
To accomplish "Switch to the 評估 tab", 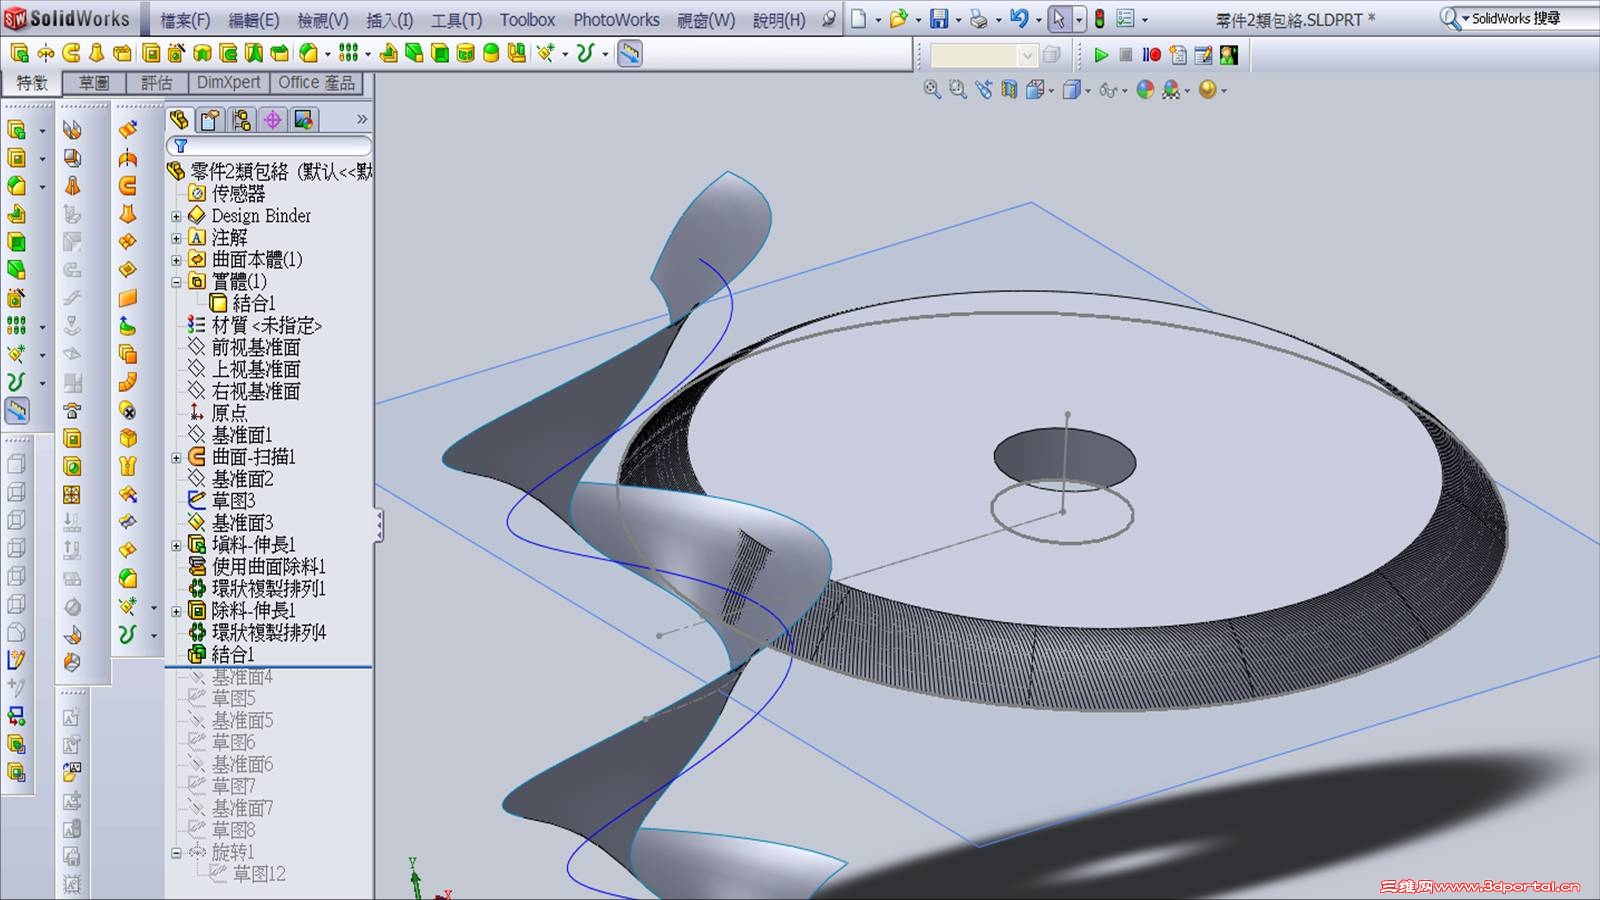I will pyautogui.click(x=157, y=83).
